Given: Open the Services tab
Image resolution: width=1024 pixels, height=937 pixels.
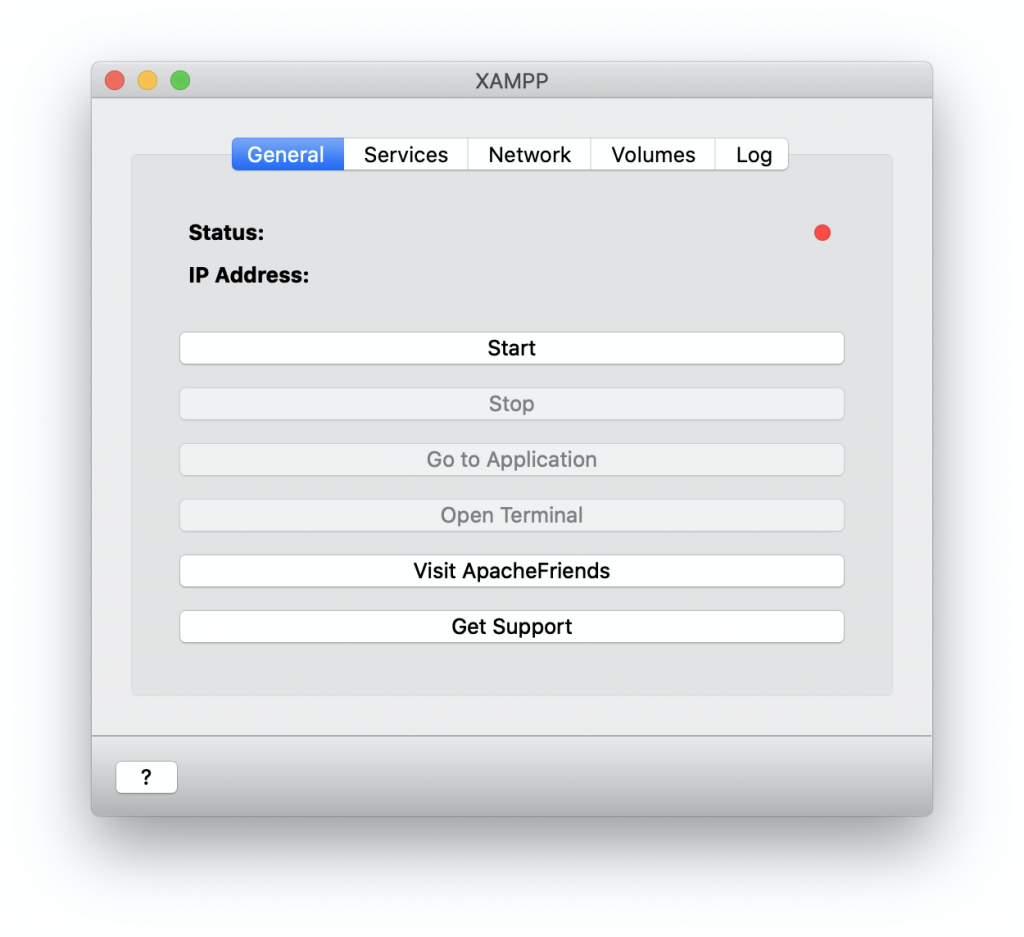Looking at the screenshot, I should coord(406,155).
